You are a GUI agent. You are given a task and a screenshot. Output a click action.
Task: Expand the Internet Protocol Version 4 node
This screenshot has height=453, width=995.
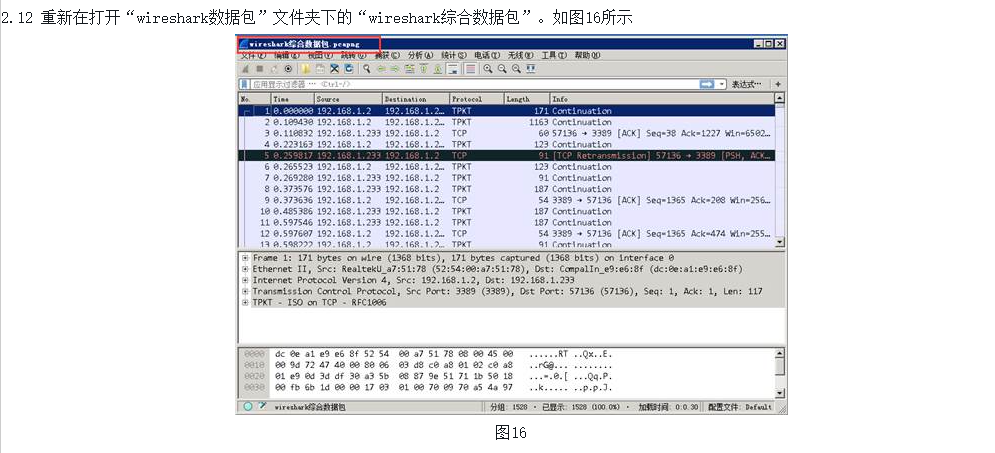click(x=245, y=280)
